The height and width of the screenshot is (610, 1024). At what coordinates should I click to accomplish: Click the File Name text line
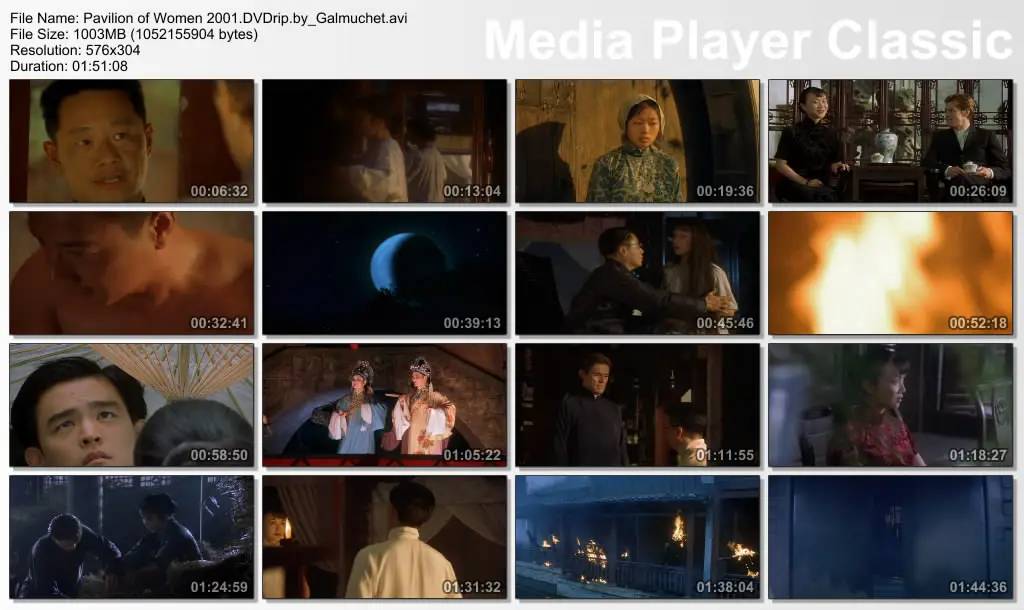[x=209, y=18]
